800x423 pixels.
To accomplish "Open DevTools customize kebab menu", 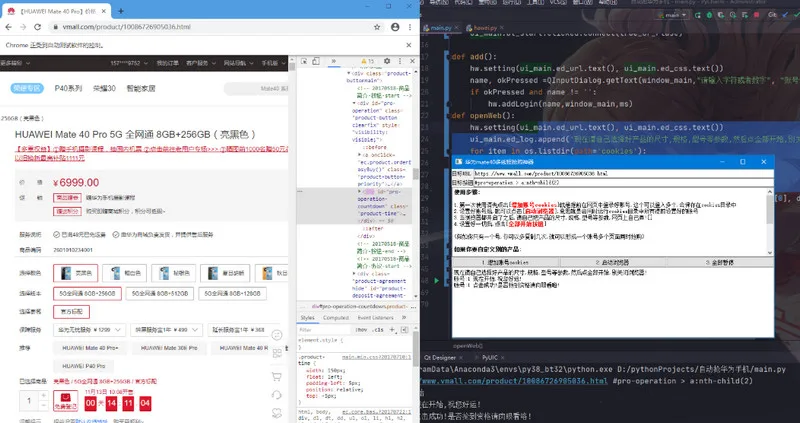I will click(399, 61).
